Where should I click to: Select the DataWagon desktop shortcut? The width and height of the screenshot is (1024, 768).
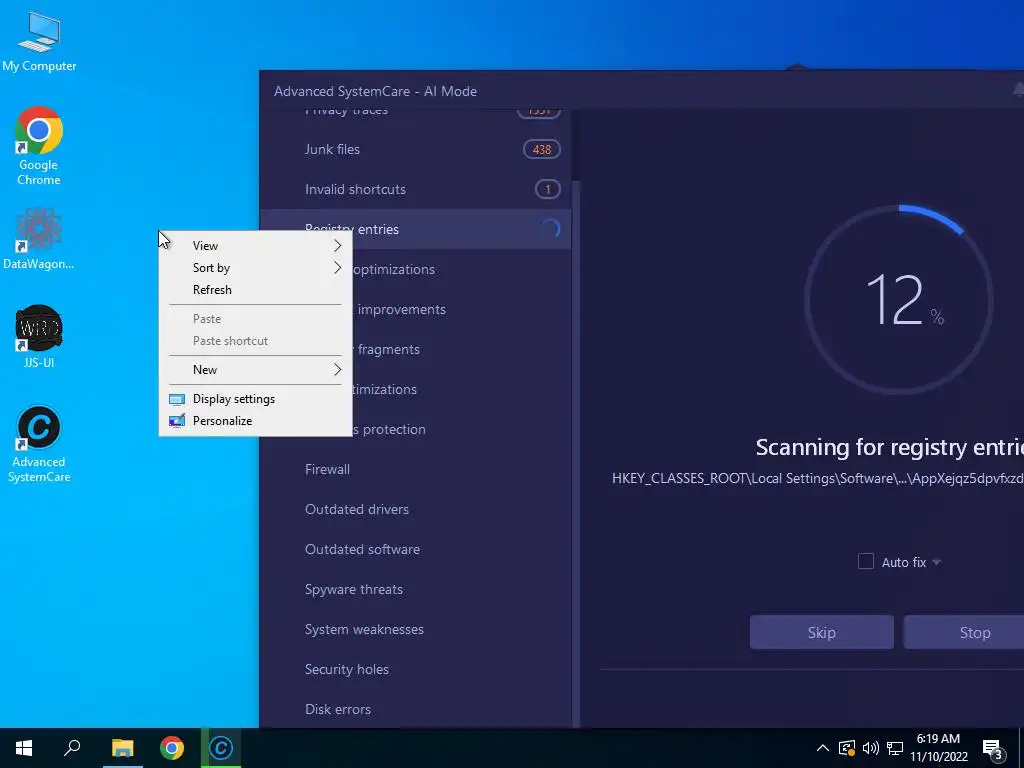39,239
